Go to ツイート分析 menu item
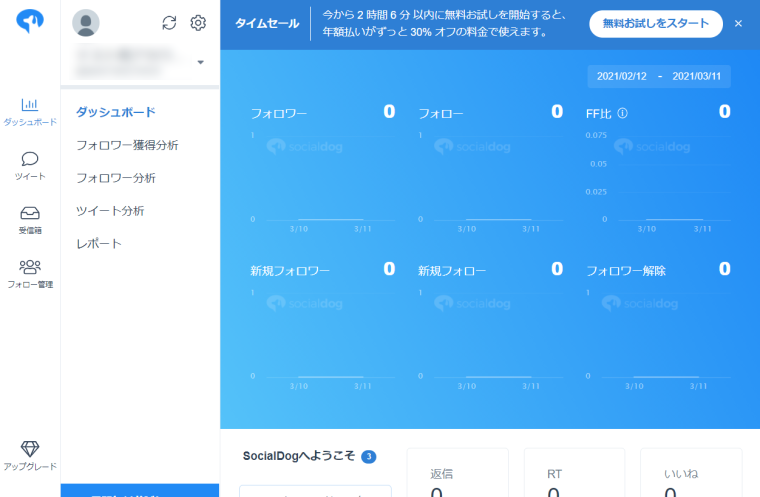 [110, 211]
